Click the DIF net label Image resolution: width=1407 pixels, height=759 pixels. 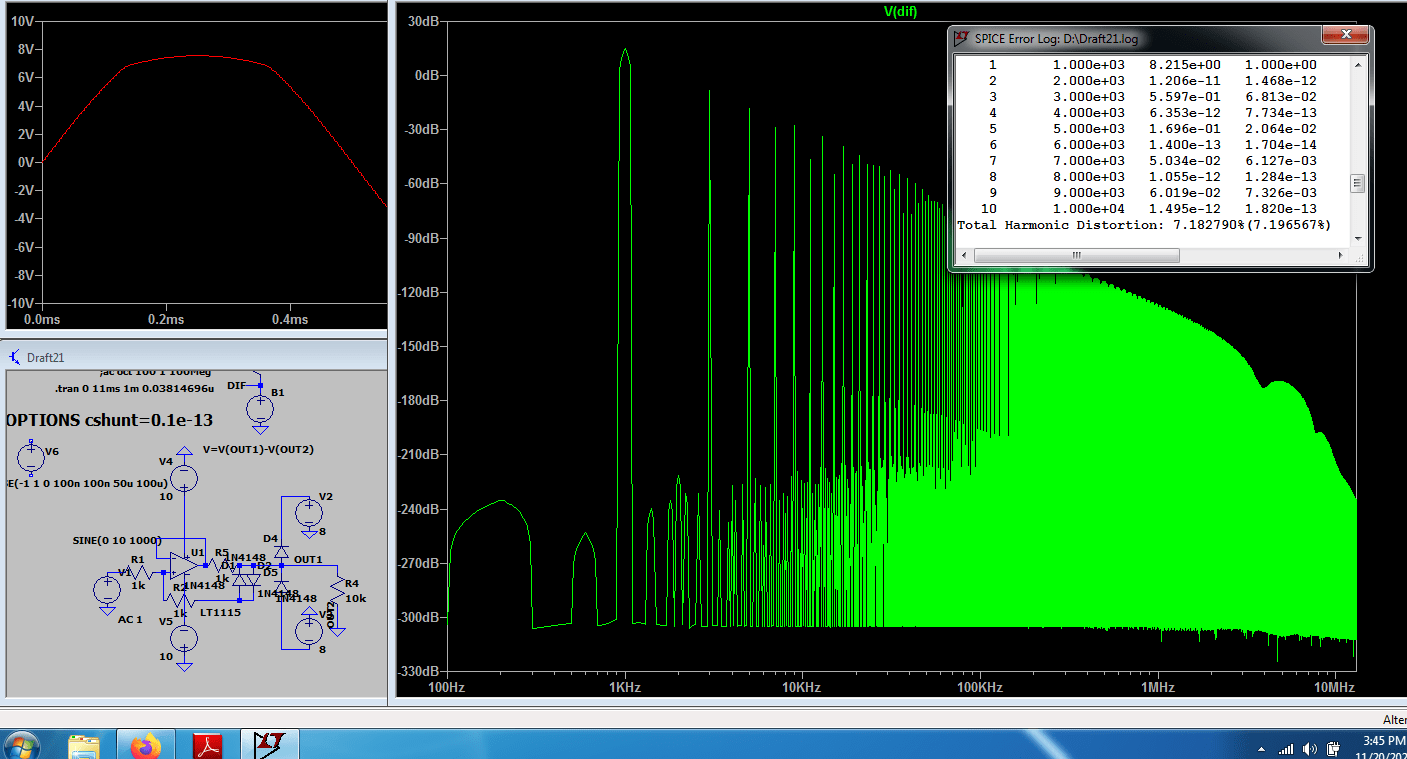click(236, 385)
